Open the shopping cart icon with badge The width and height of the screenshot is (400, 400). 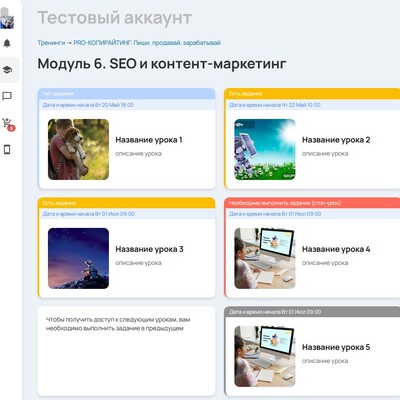point(8,124)
